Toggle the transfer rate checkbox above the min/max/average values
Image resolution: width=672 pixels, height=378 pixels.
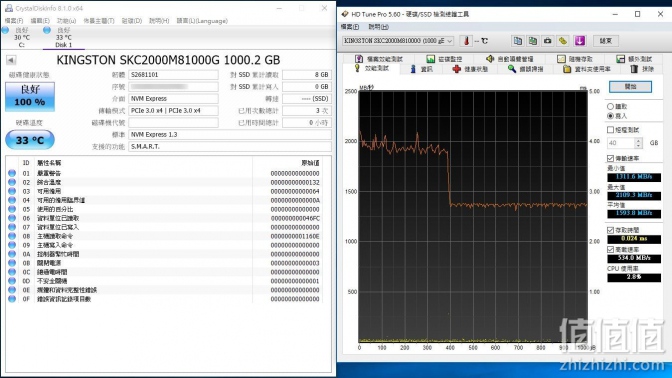click(x=610, y=158)
